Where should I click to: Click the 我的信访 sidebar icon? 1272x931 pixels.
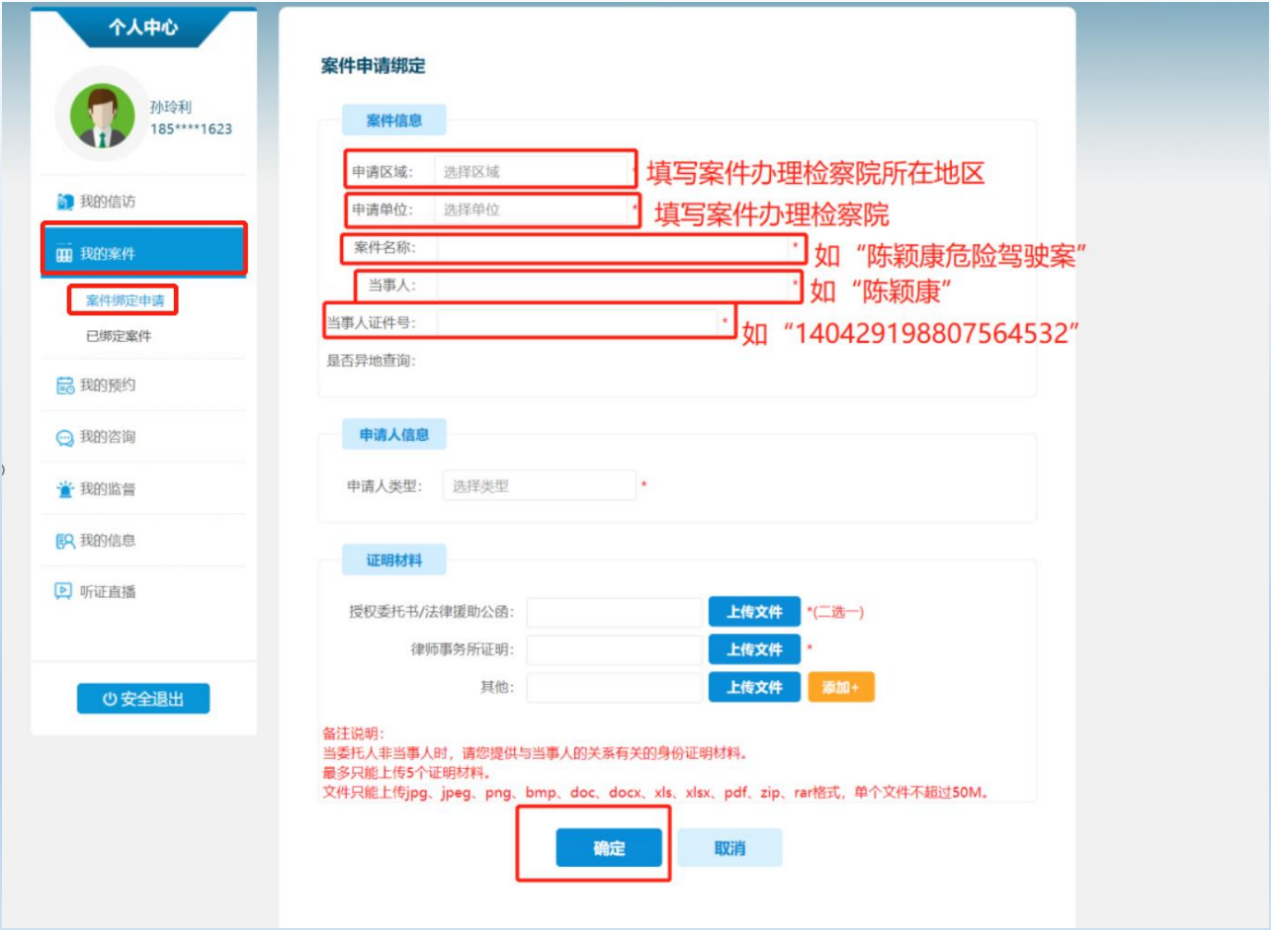tap(66, 202)
